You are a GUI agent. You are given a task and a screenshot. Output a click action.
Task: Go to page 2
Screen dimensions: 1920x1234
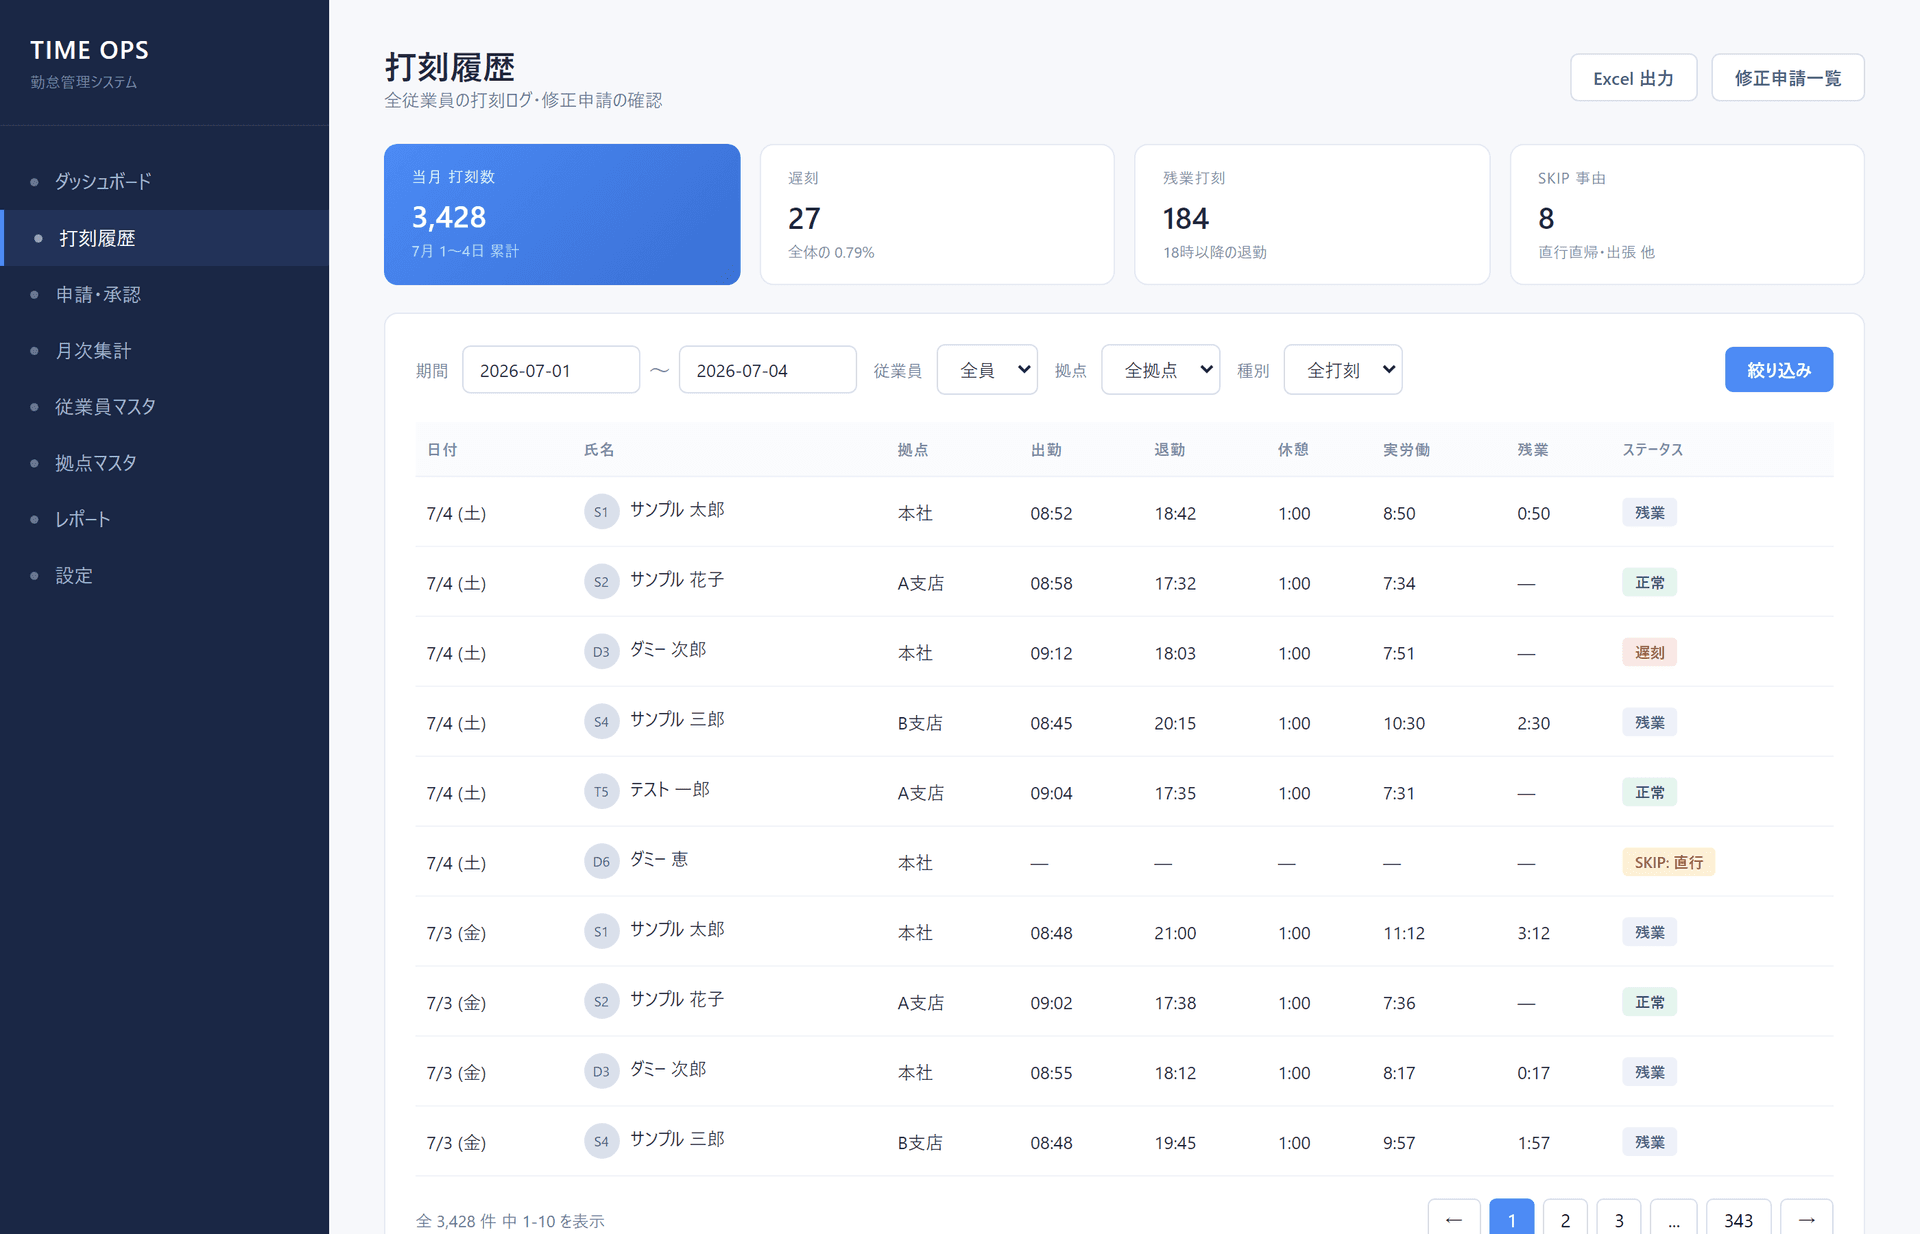(1565, 1219)
